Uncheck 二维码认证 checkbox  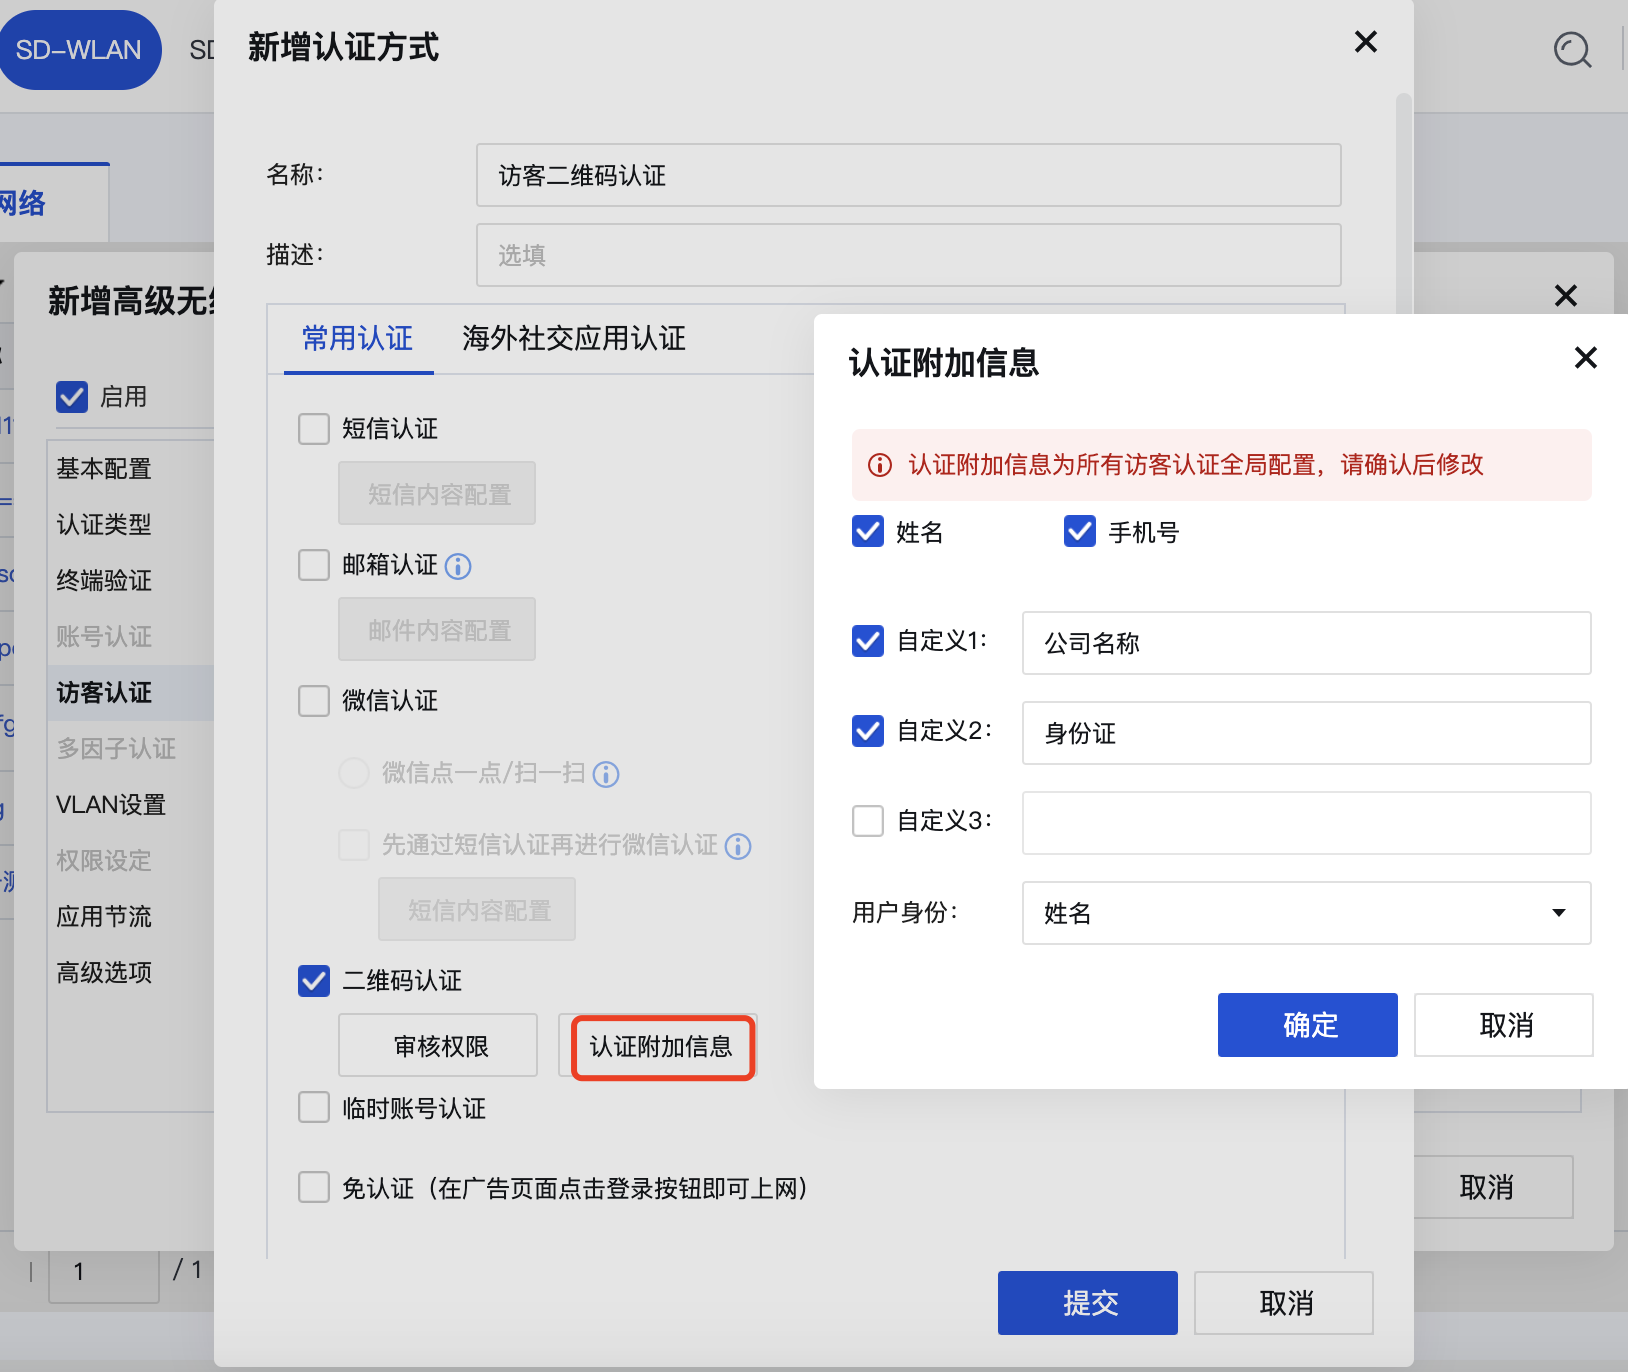tap(314, 981)
